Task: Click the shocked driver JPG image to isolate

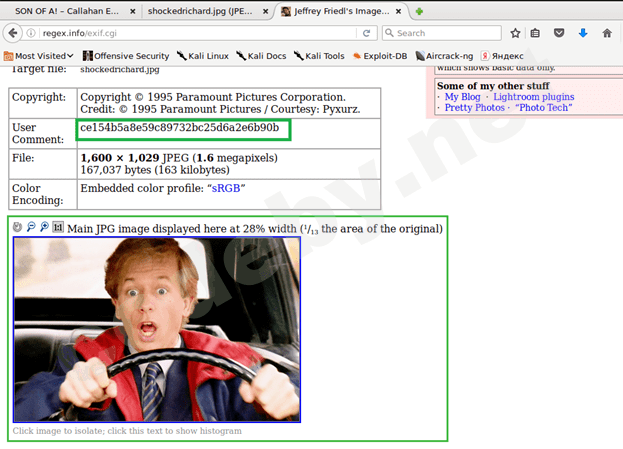Action: click(x=157, y=329)
